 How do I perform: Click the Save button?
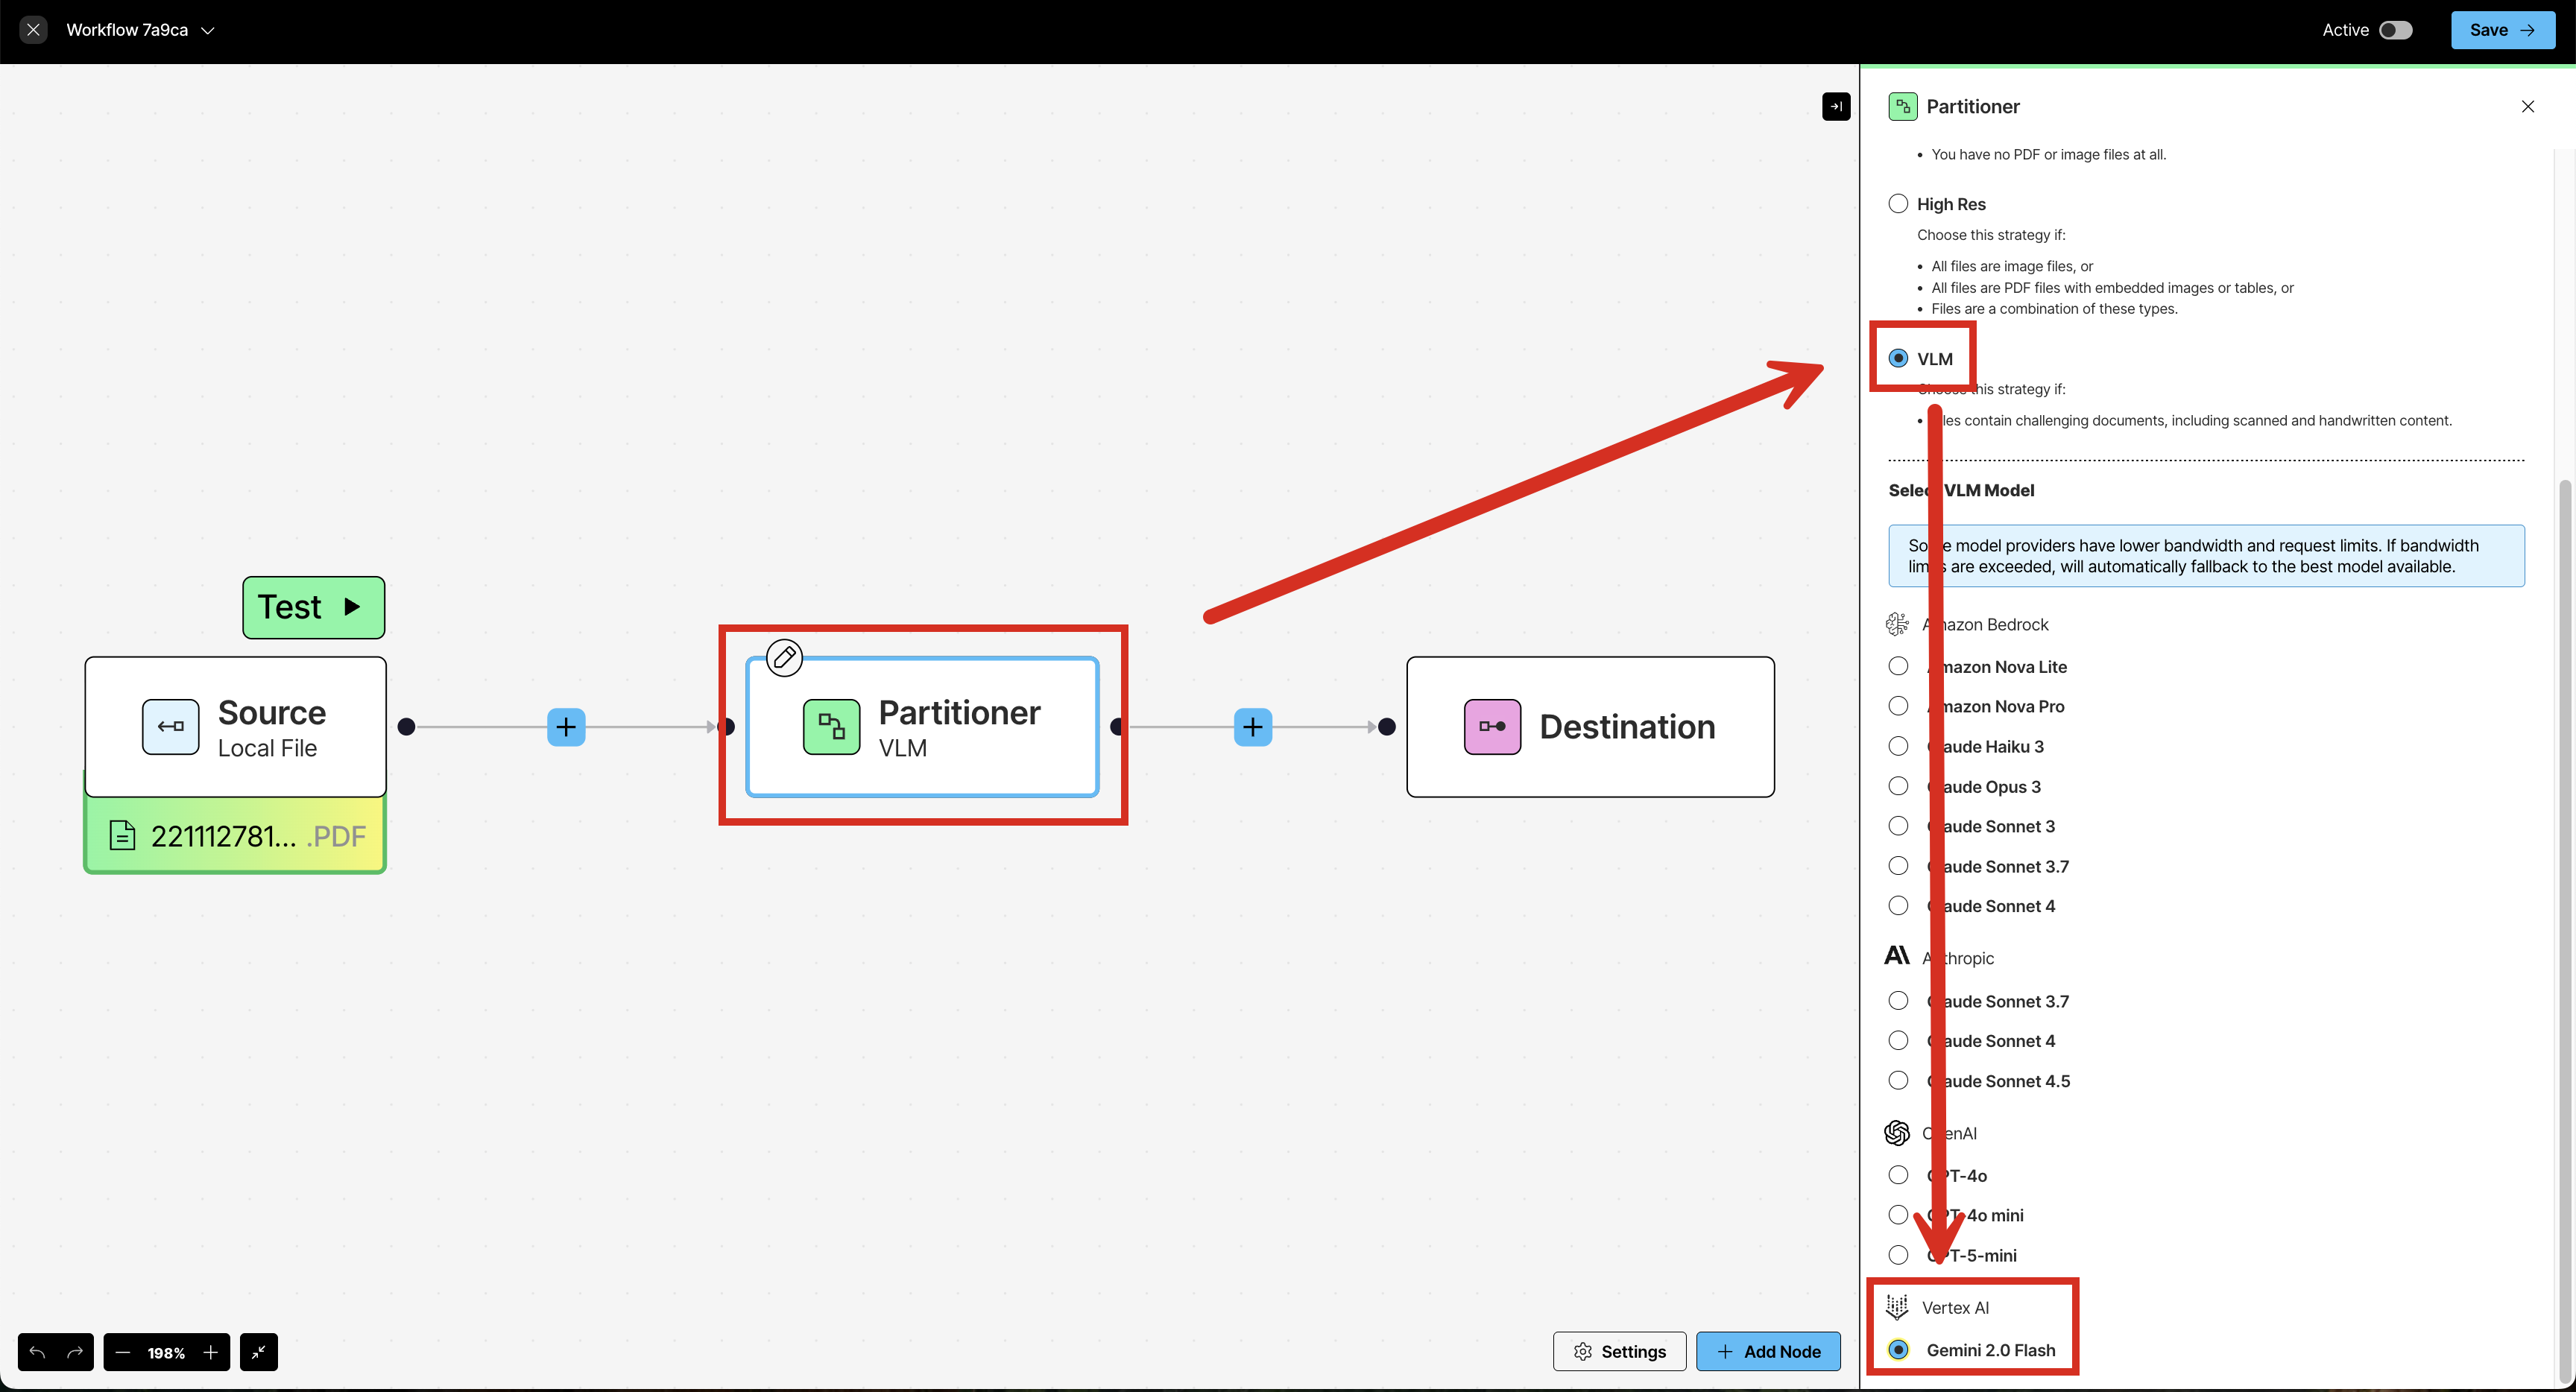click(x=2503, y=30)
